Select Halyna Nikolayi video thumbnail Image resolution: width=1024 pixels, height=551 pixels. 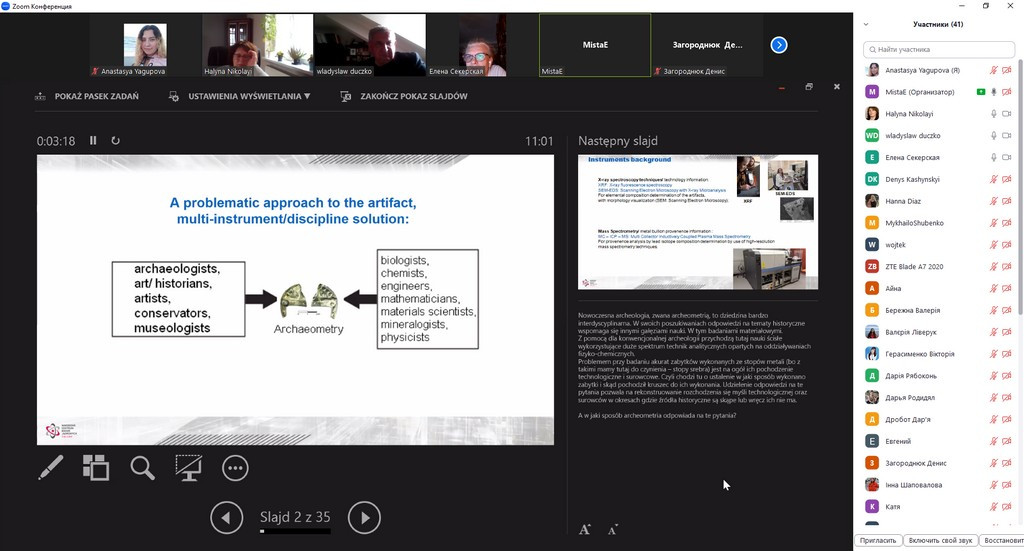pos(258,45)
